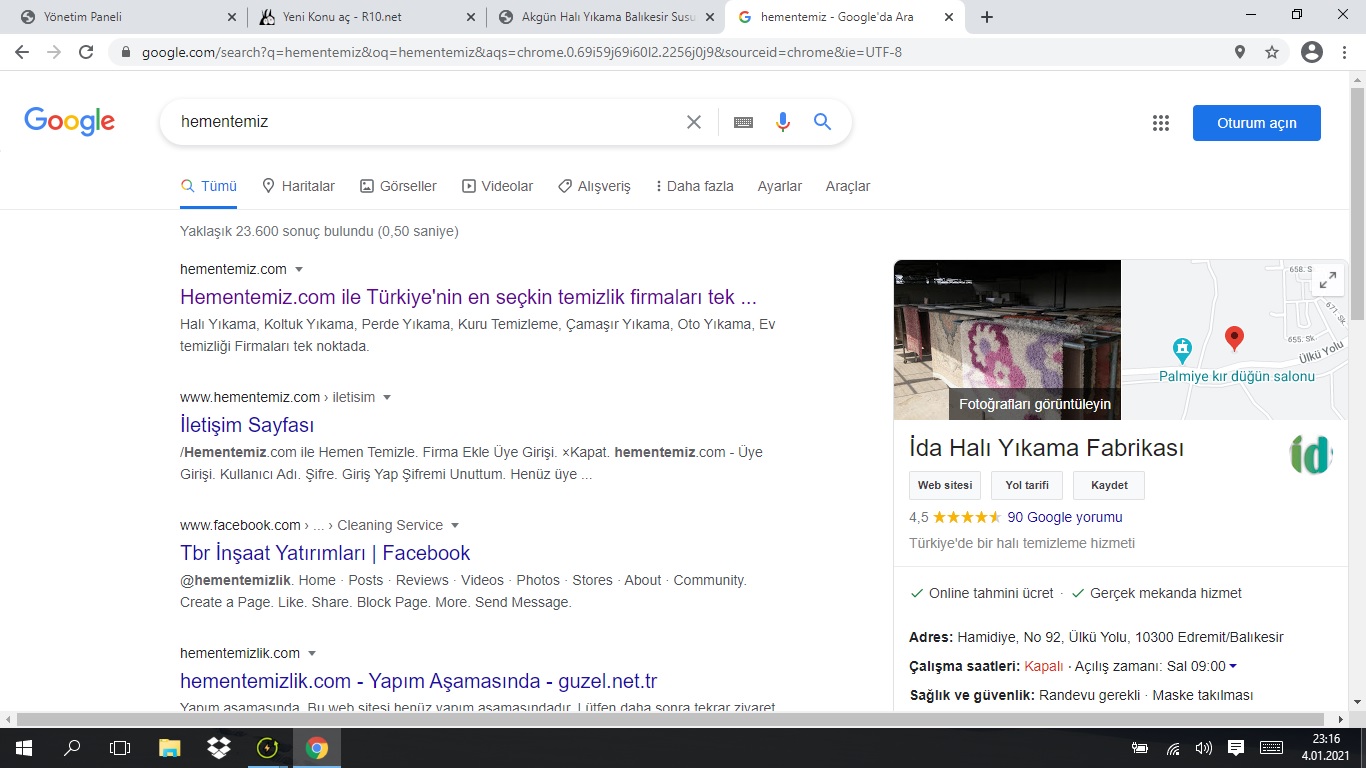This screenshot has height=768, width=1366.
Task: Open the Google apps grid
Action: click(x=1161, y=123)
